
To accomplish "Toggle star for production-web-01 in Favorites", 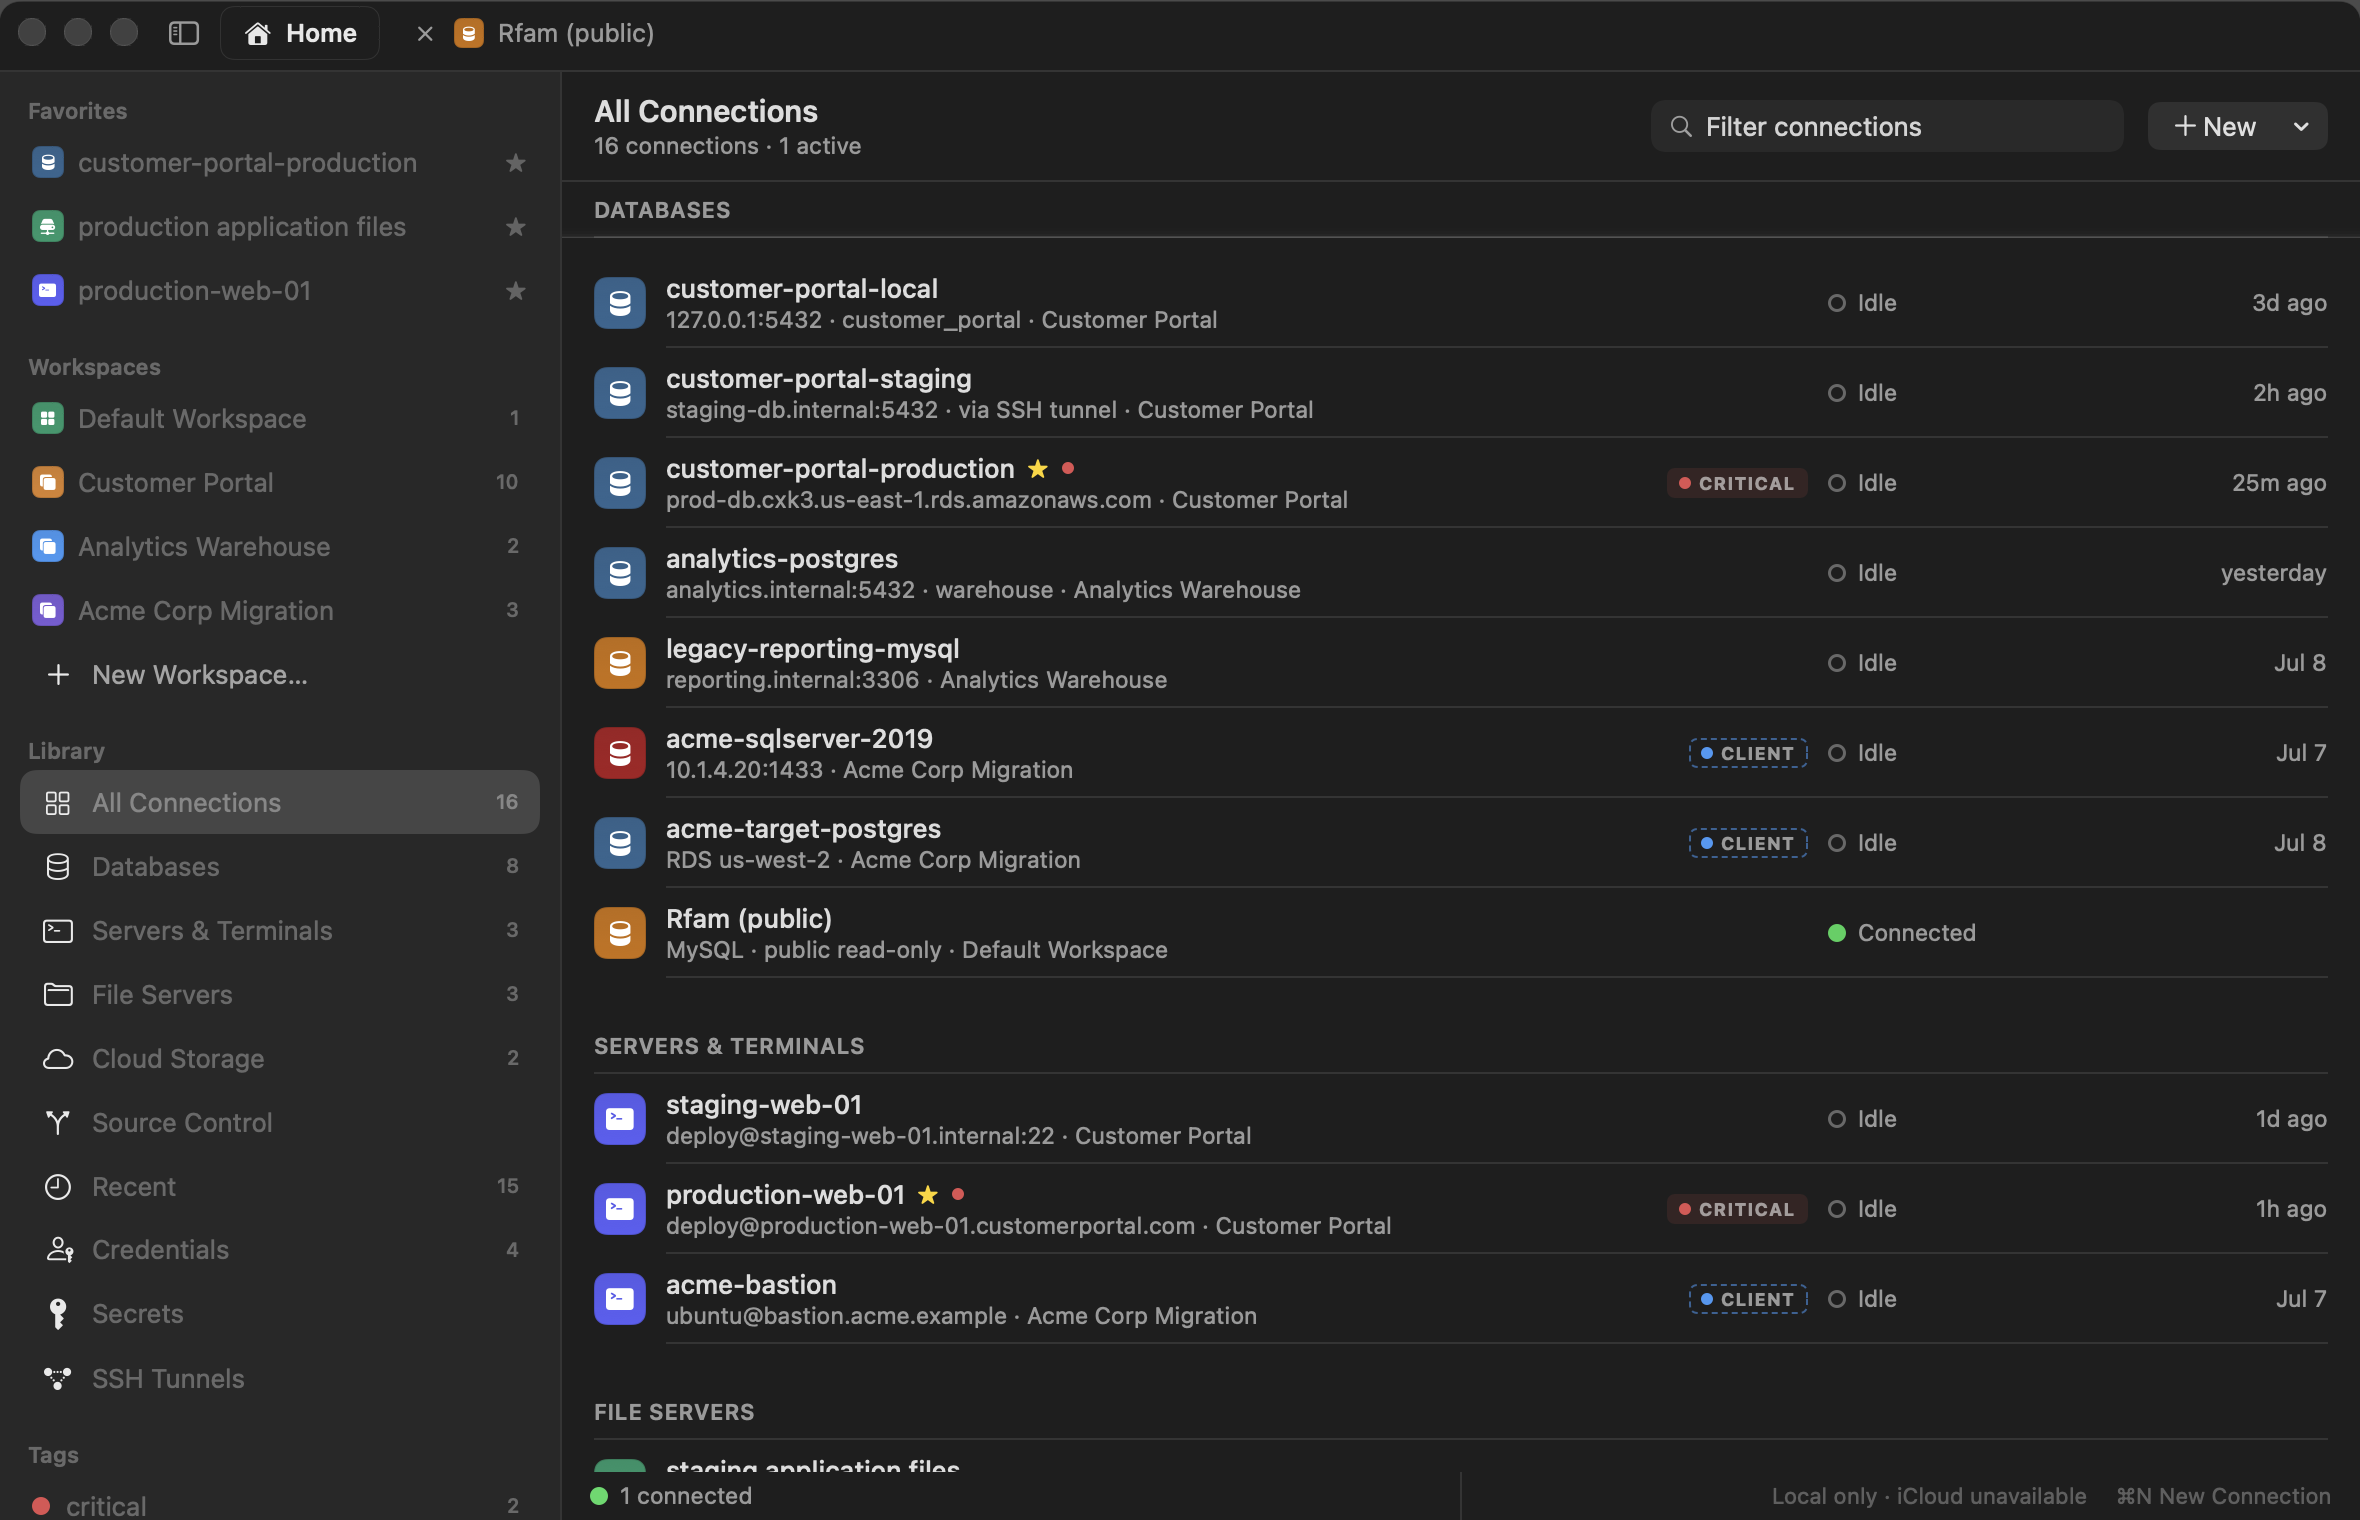I will [x=515, y=290].
